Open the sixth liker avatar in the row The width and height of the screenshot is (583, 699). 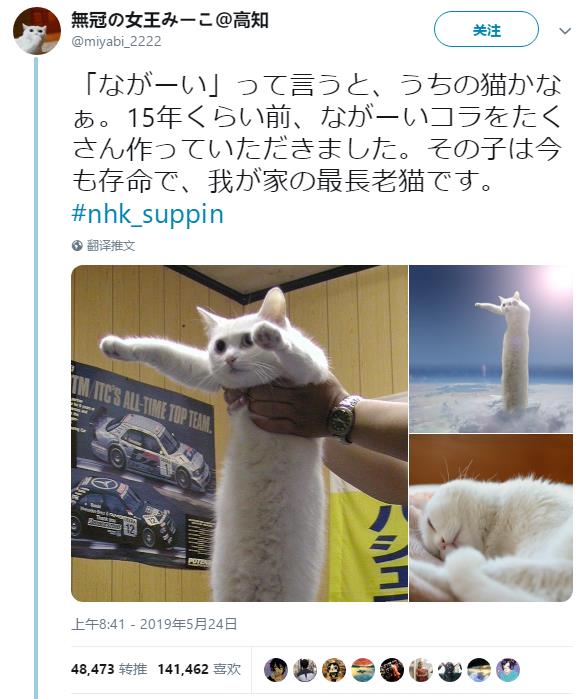421,670
